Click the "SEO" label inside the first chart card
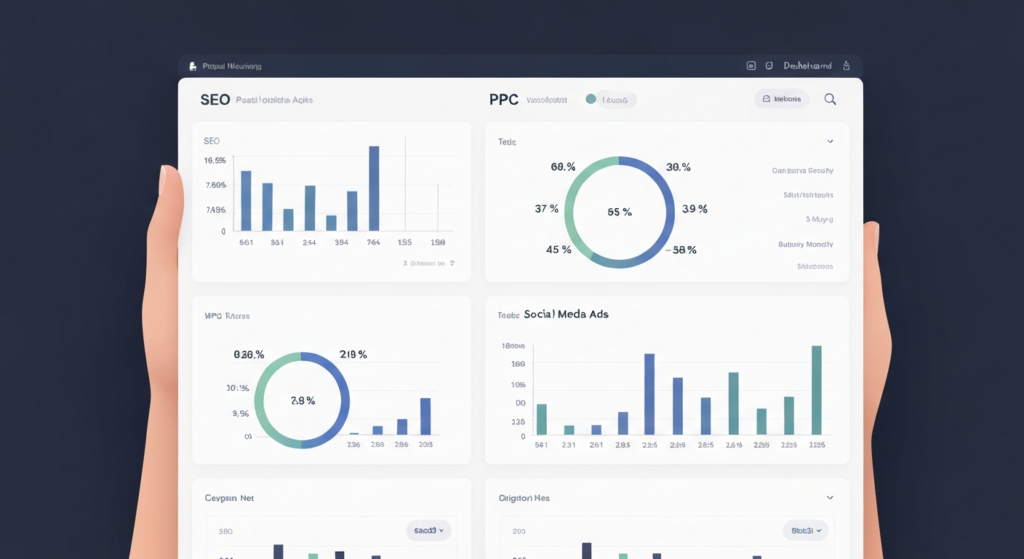This screenshot has height=559, width=1024. click(x=212, y=141)
